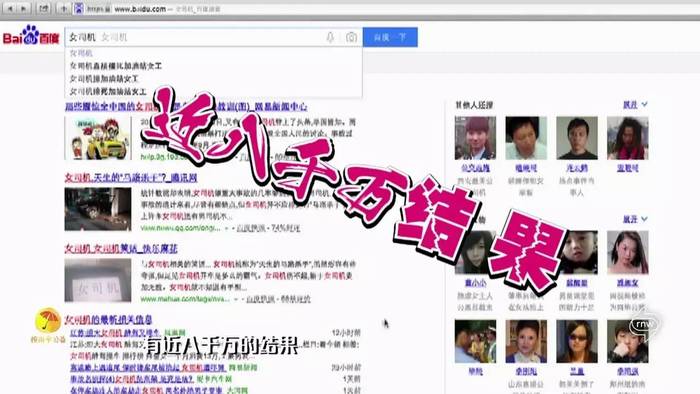
Task: Open camera image search icon
Action: pyautogui.click(x=351, y=37)
